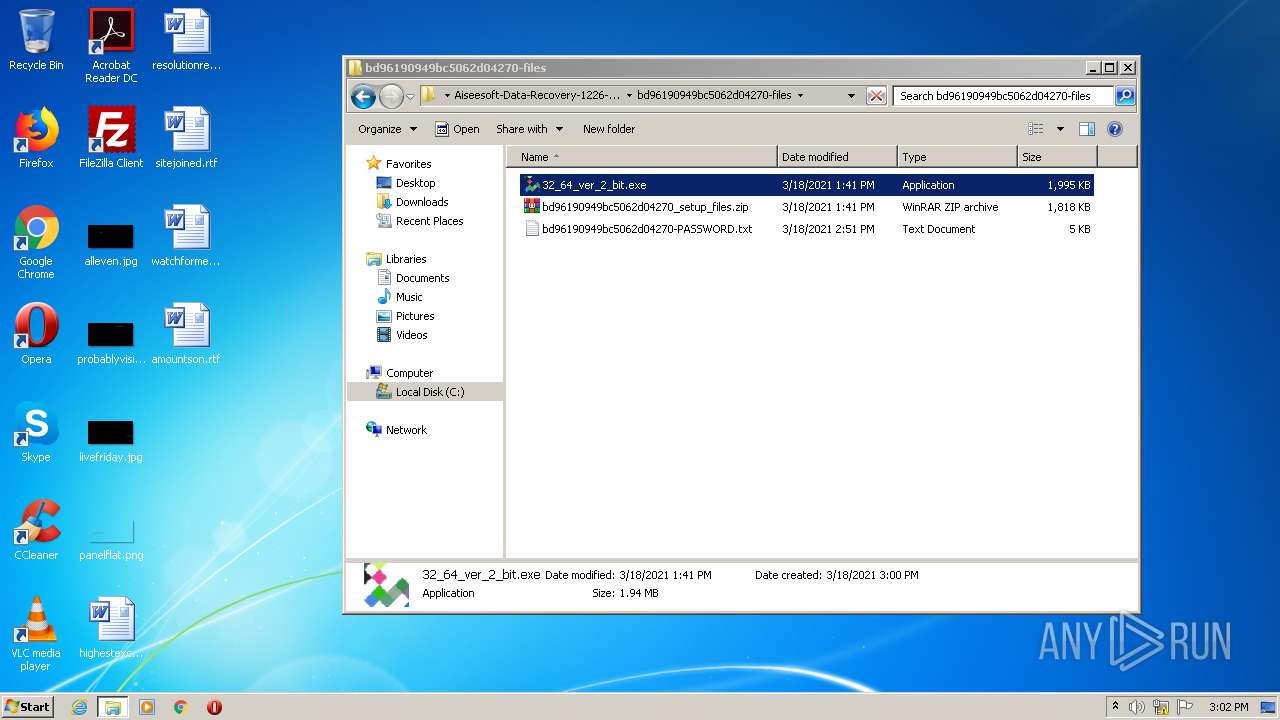1280x720 pixels.
Task: Open Share with dropdown menu
Action: 530,129
